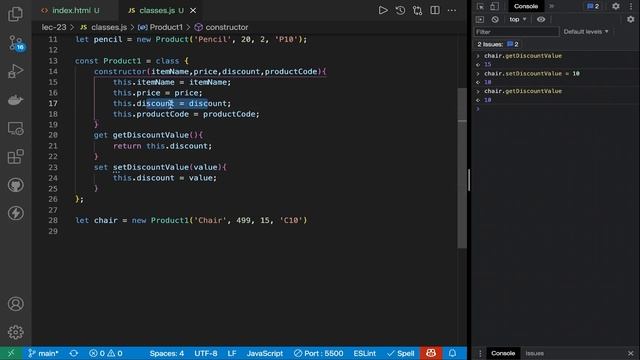The width and height of the screenshot is (640, 360).
Task: Open the Default levels dropdown
Action: coord(586,32)
